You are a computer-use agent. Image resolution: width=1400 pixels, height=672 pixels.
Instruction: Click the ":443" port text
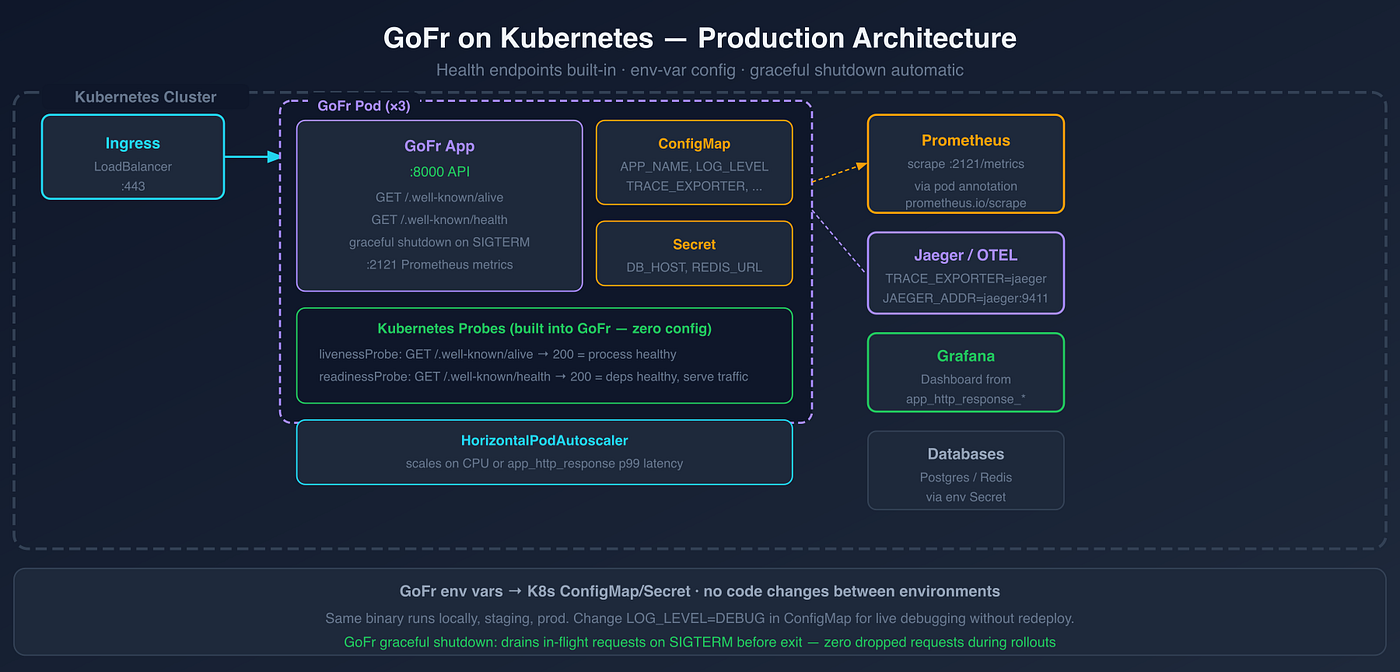pyautogui.click(x=133, y=185)
